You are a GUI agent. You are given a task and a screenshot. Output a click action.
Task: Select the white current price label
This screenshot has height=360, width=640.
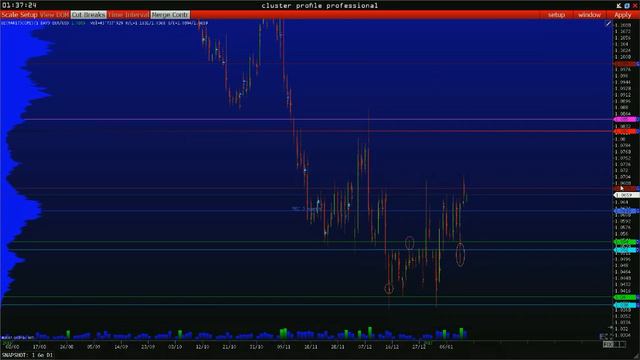click(x=626, y=195)
